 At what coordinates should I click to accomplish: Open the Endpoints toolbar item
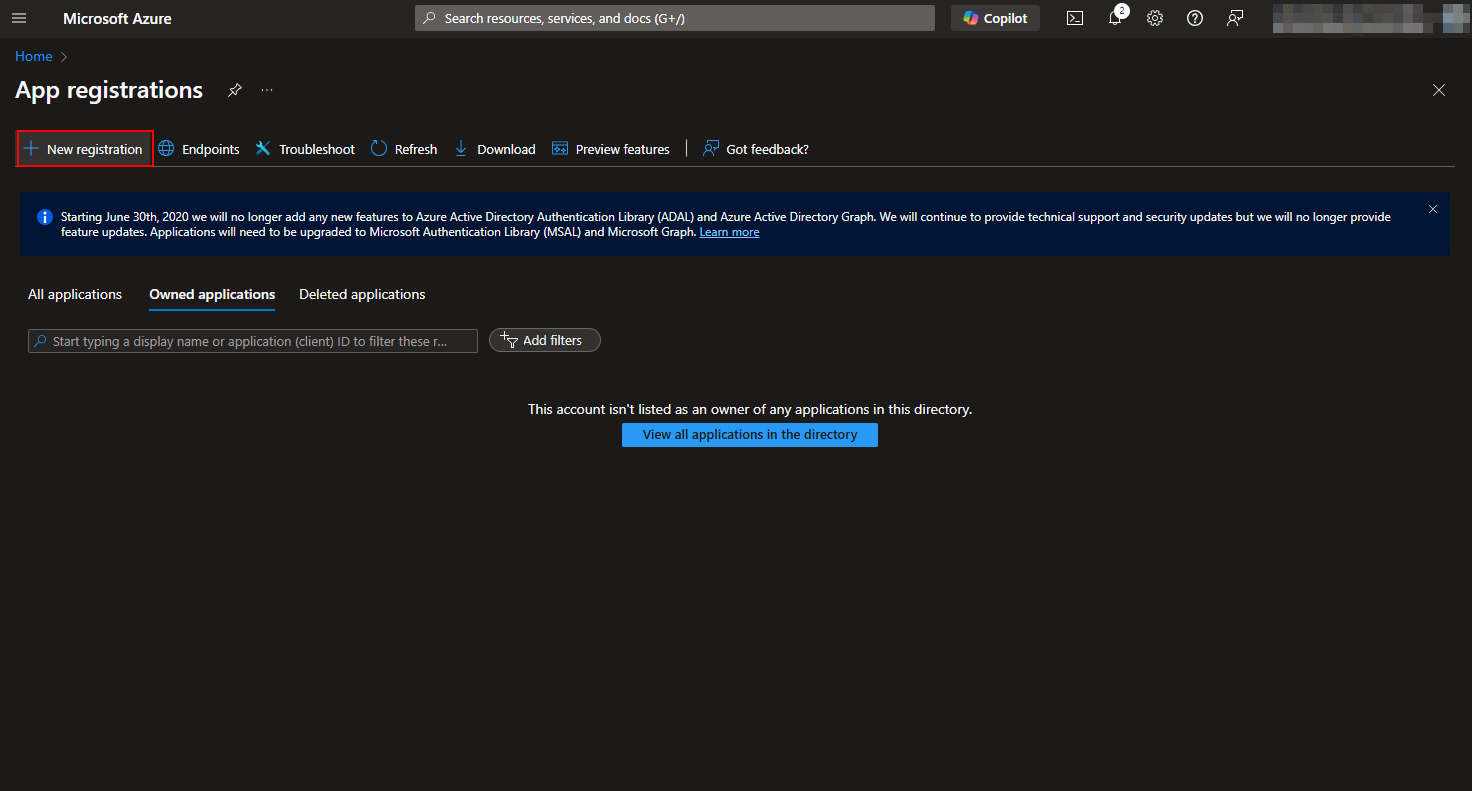pyautogui.click(x=199, y=149)
